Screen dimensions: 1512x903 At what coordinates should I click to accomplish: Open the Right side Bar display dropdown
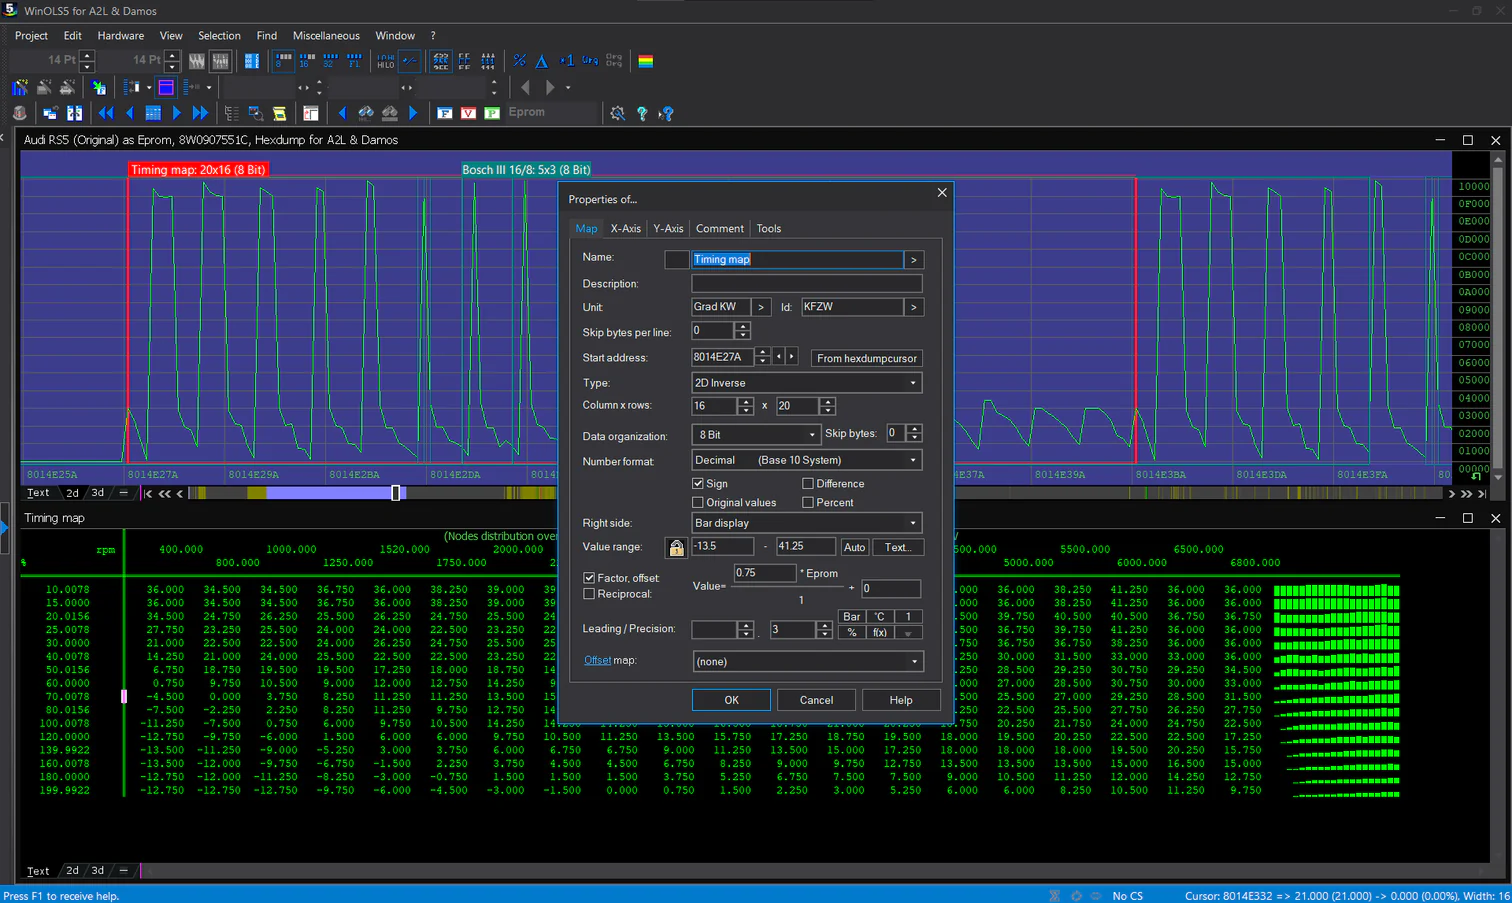806,523
